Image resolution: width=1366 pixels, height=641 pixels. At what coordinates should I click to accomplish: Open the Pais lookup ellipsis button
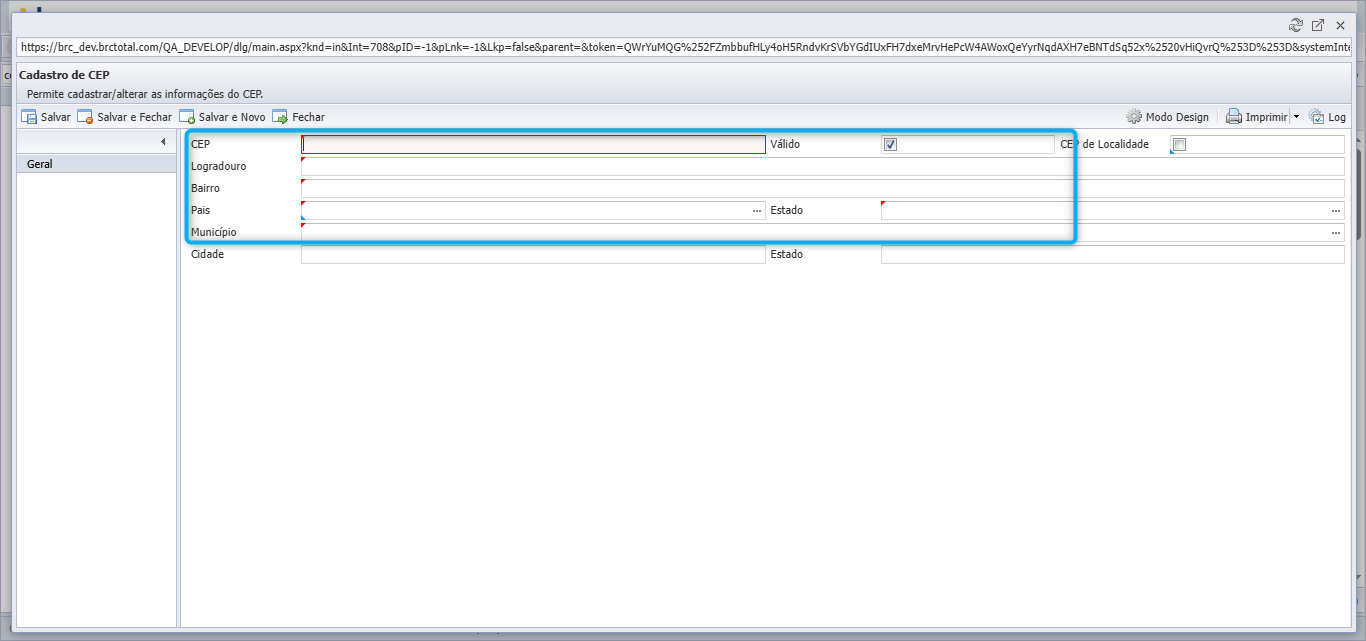tap(757, 211)
